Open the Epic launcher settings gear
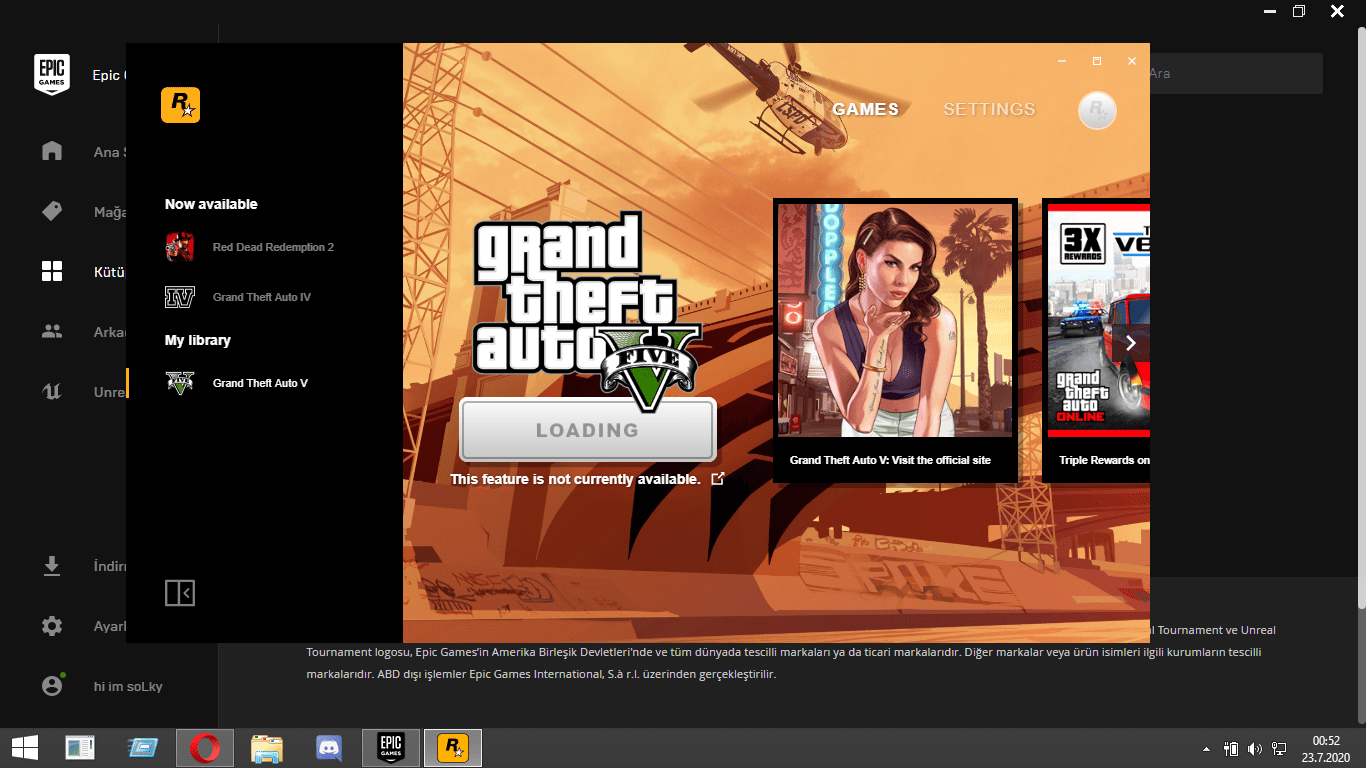The image size is (1366, 768). [52, 626]
